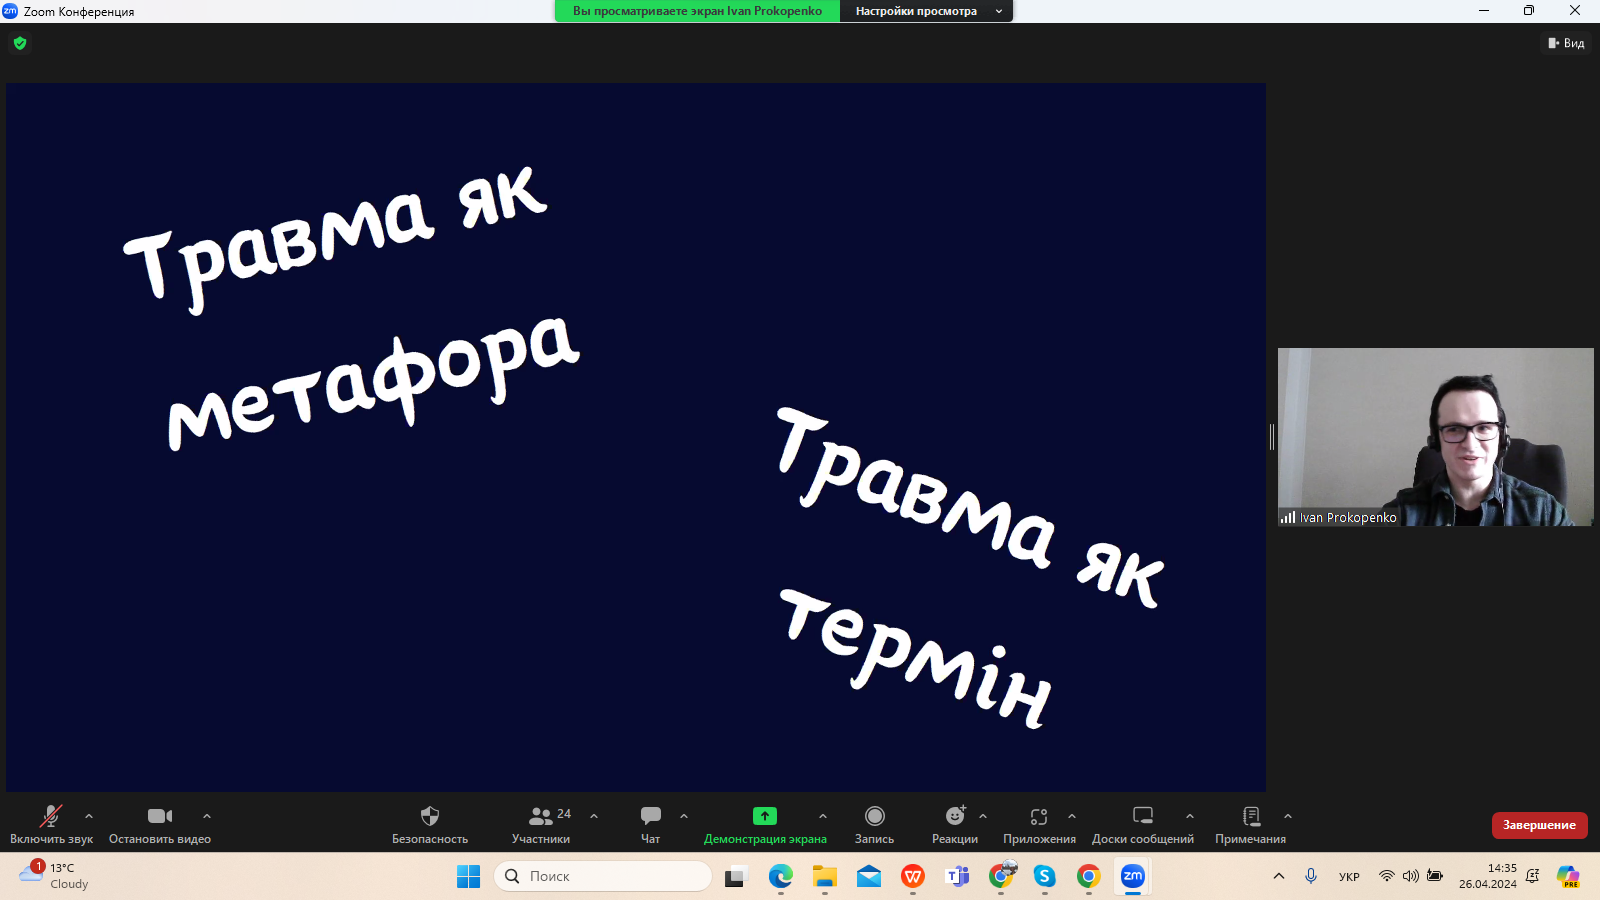This screenshot has width=1600, height=900.
Task: Unmute microphone with Включить звук button
Action: [51, 823]
